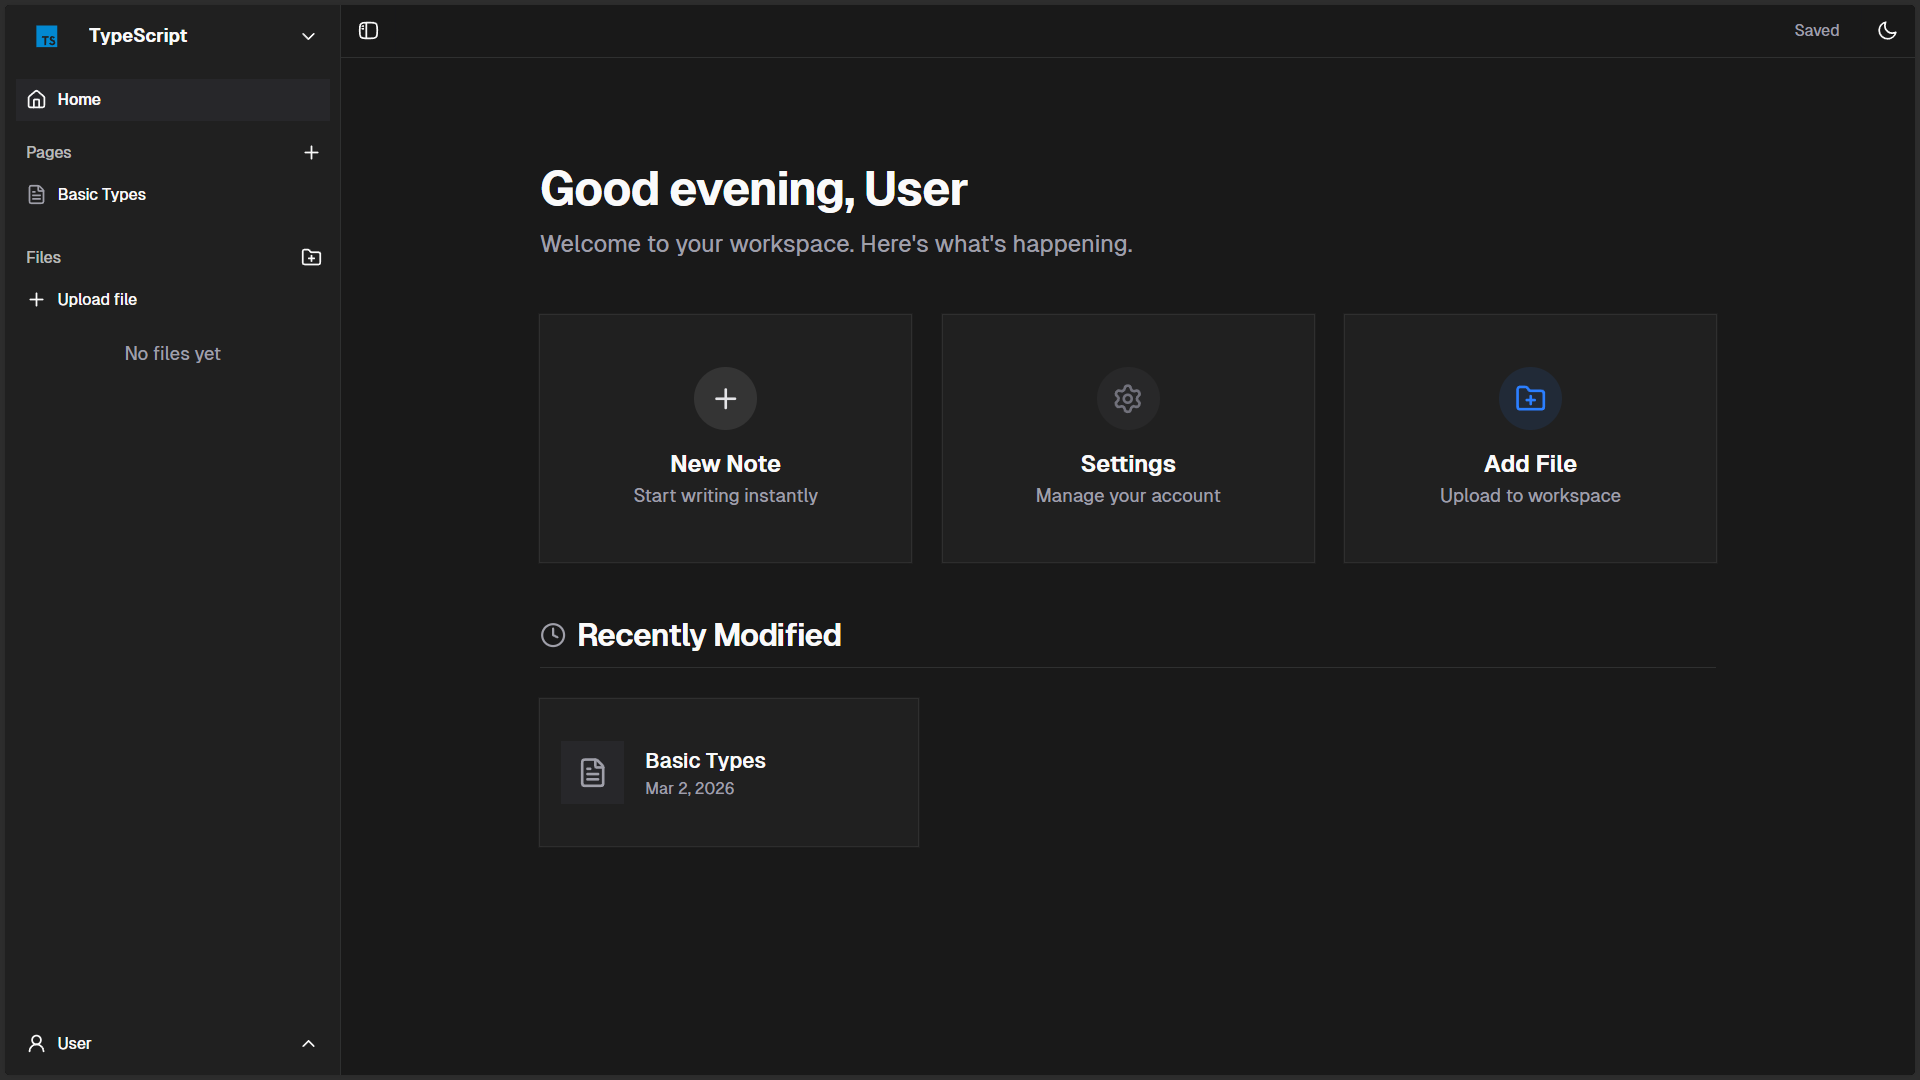Image resolution: width=1920 pixels, height=1080 pixels.
Task: Click the Saved status label
Action: pyautogui.click(x=1816, y=30)
